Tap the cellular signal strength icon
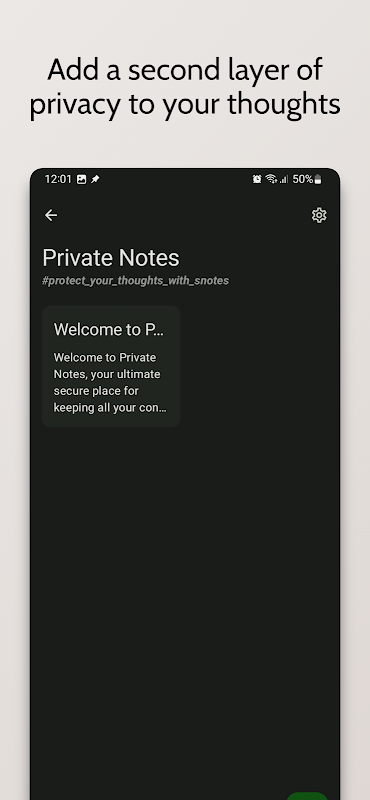 [x=284, y=179]
